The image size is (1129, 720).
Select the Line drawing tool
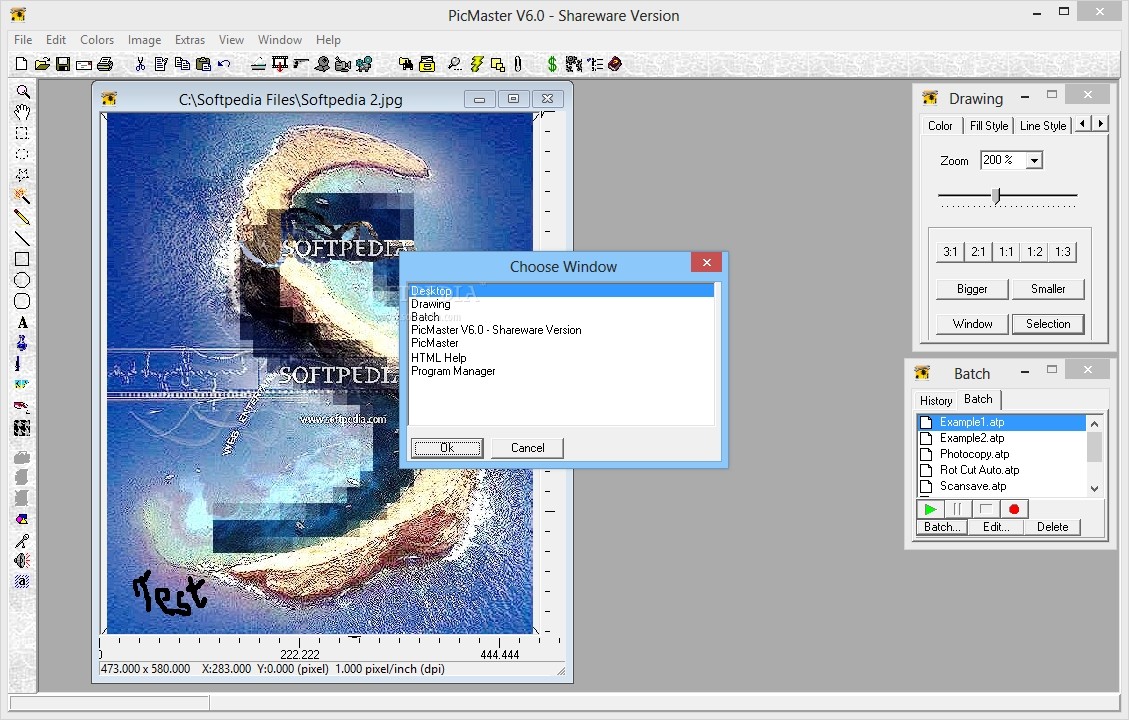point(22,238)
